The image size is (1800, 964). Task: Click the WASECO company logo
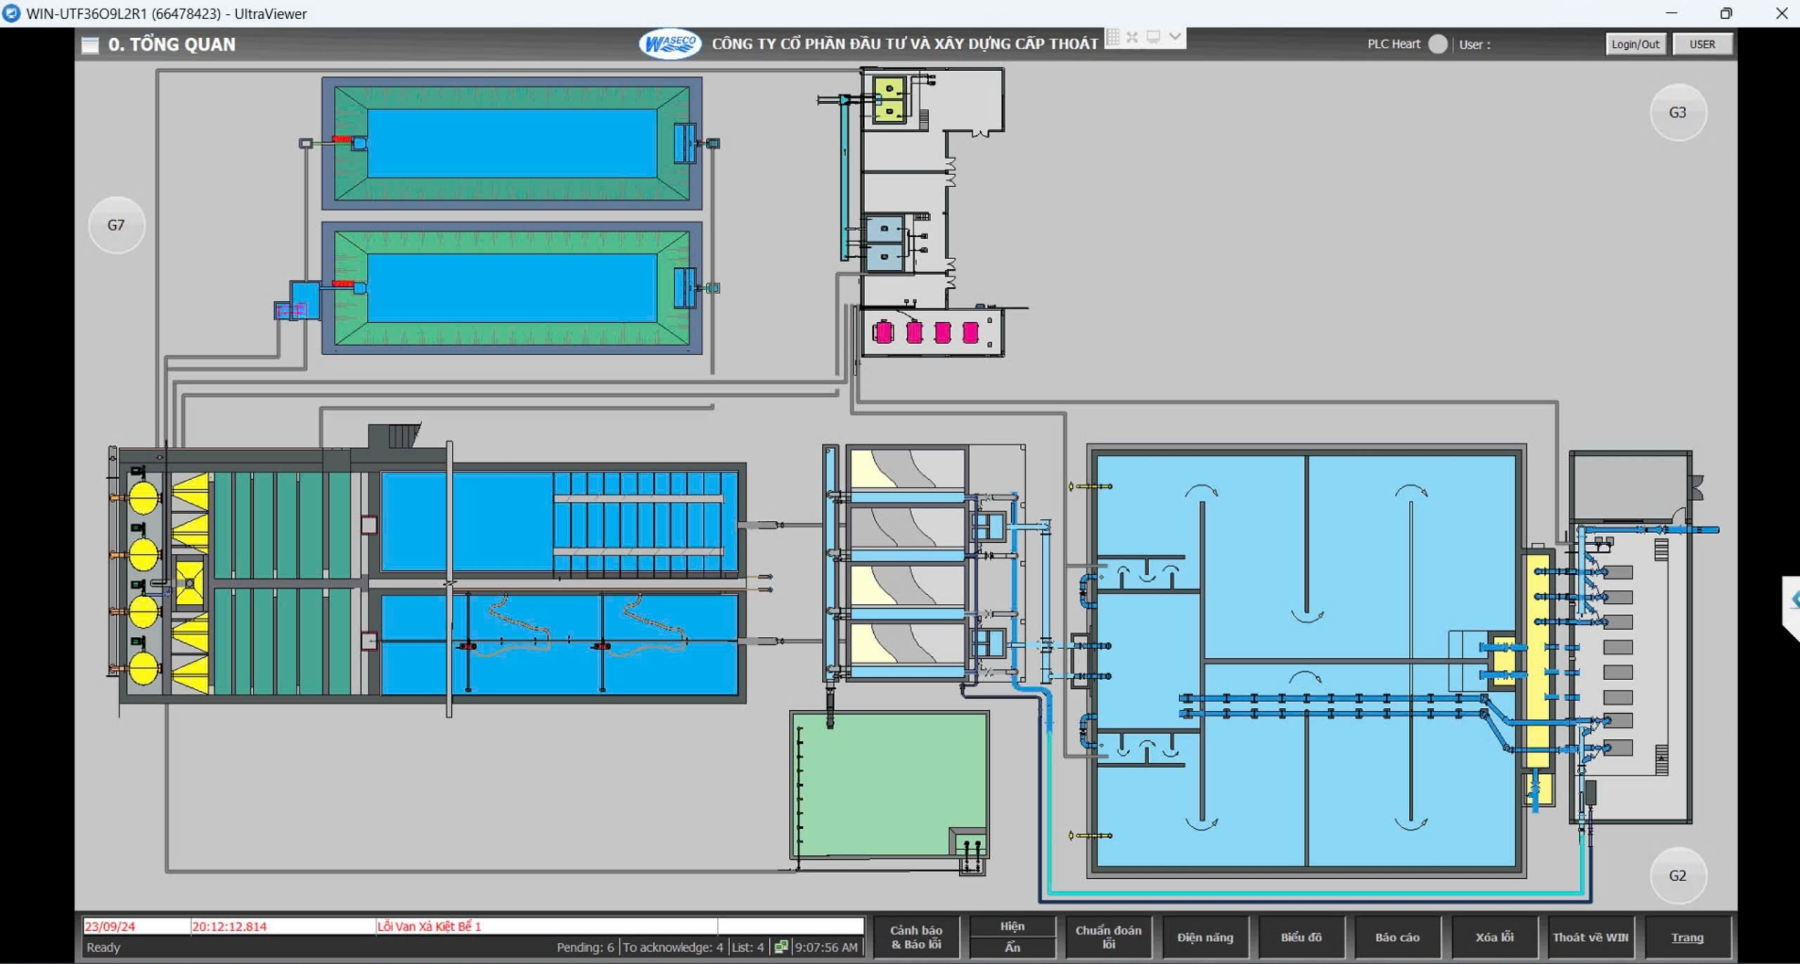tap(670, 44)
